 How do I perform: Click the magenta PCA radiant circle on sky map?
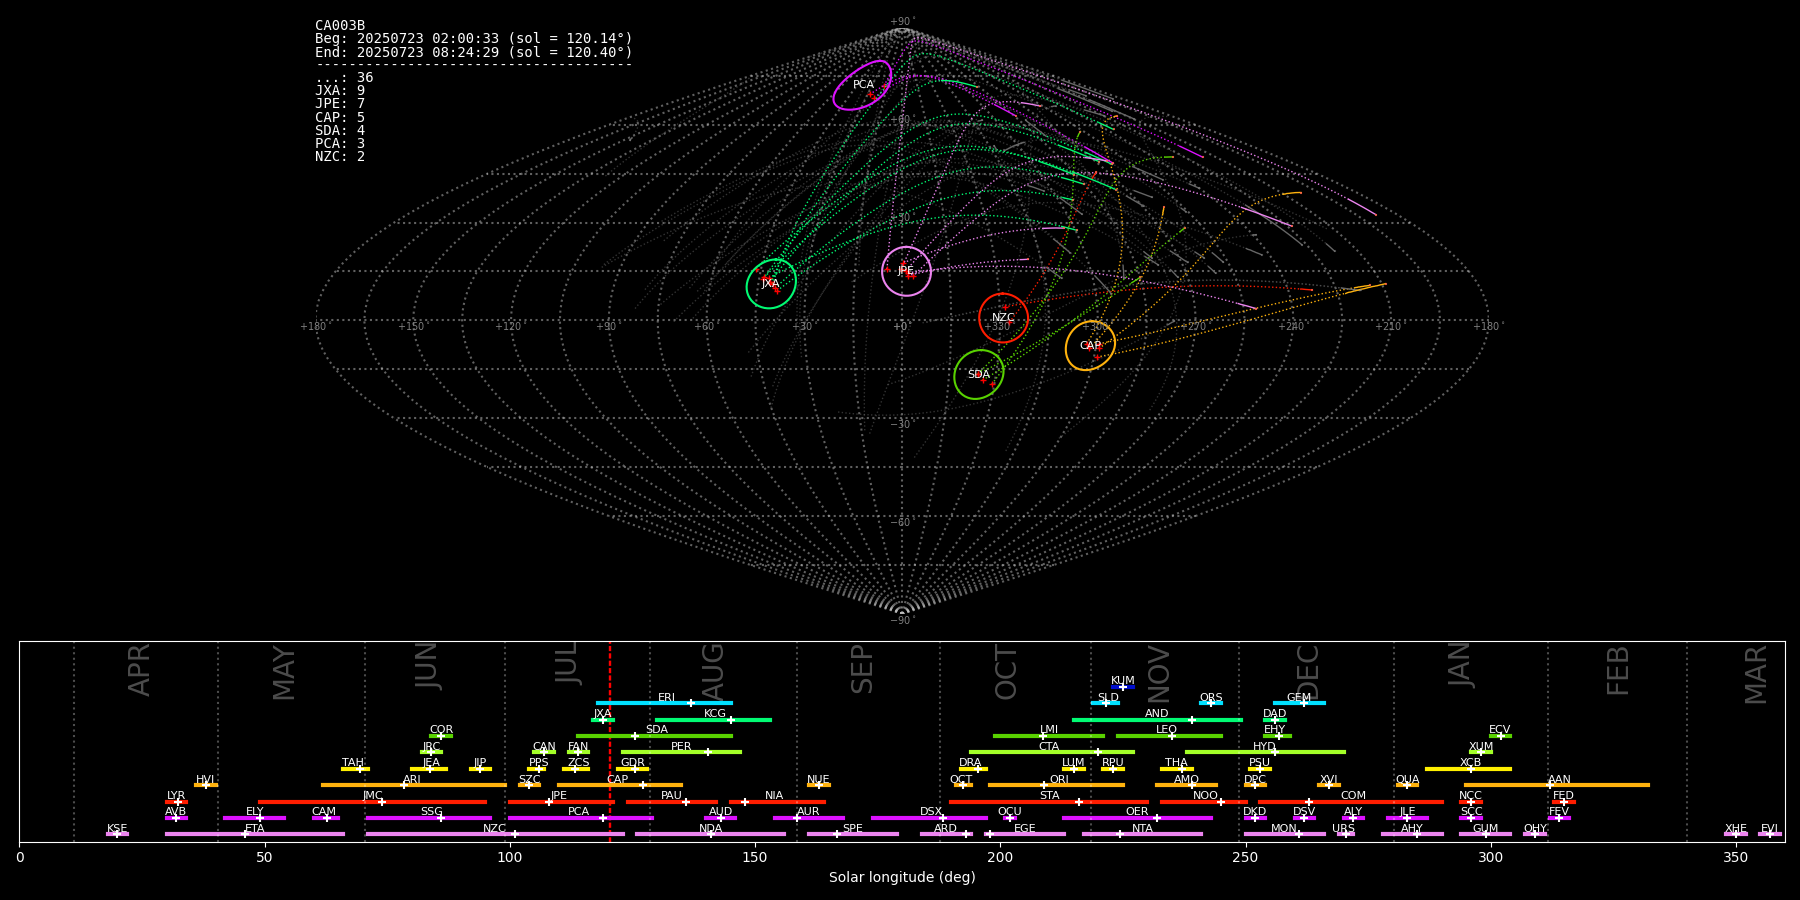[862, 85]
